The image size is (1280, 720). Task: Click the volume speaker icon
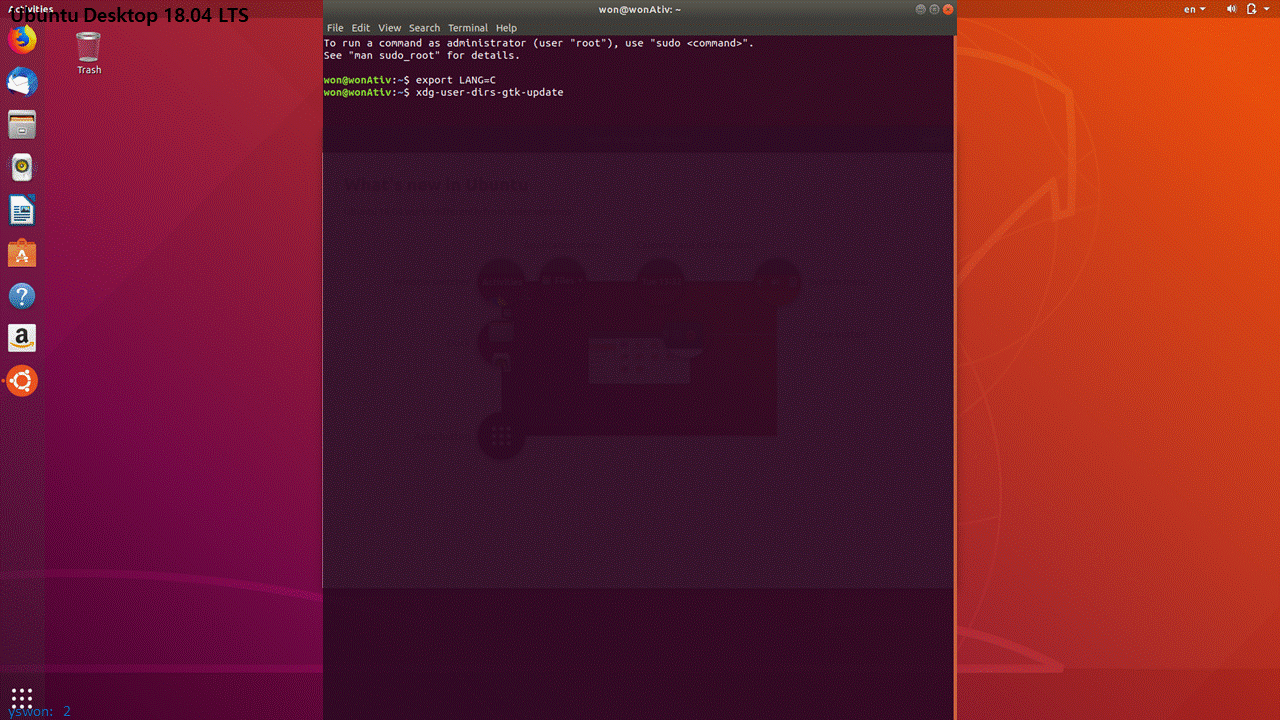pos(1231,9)
